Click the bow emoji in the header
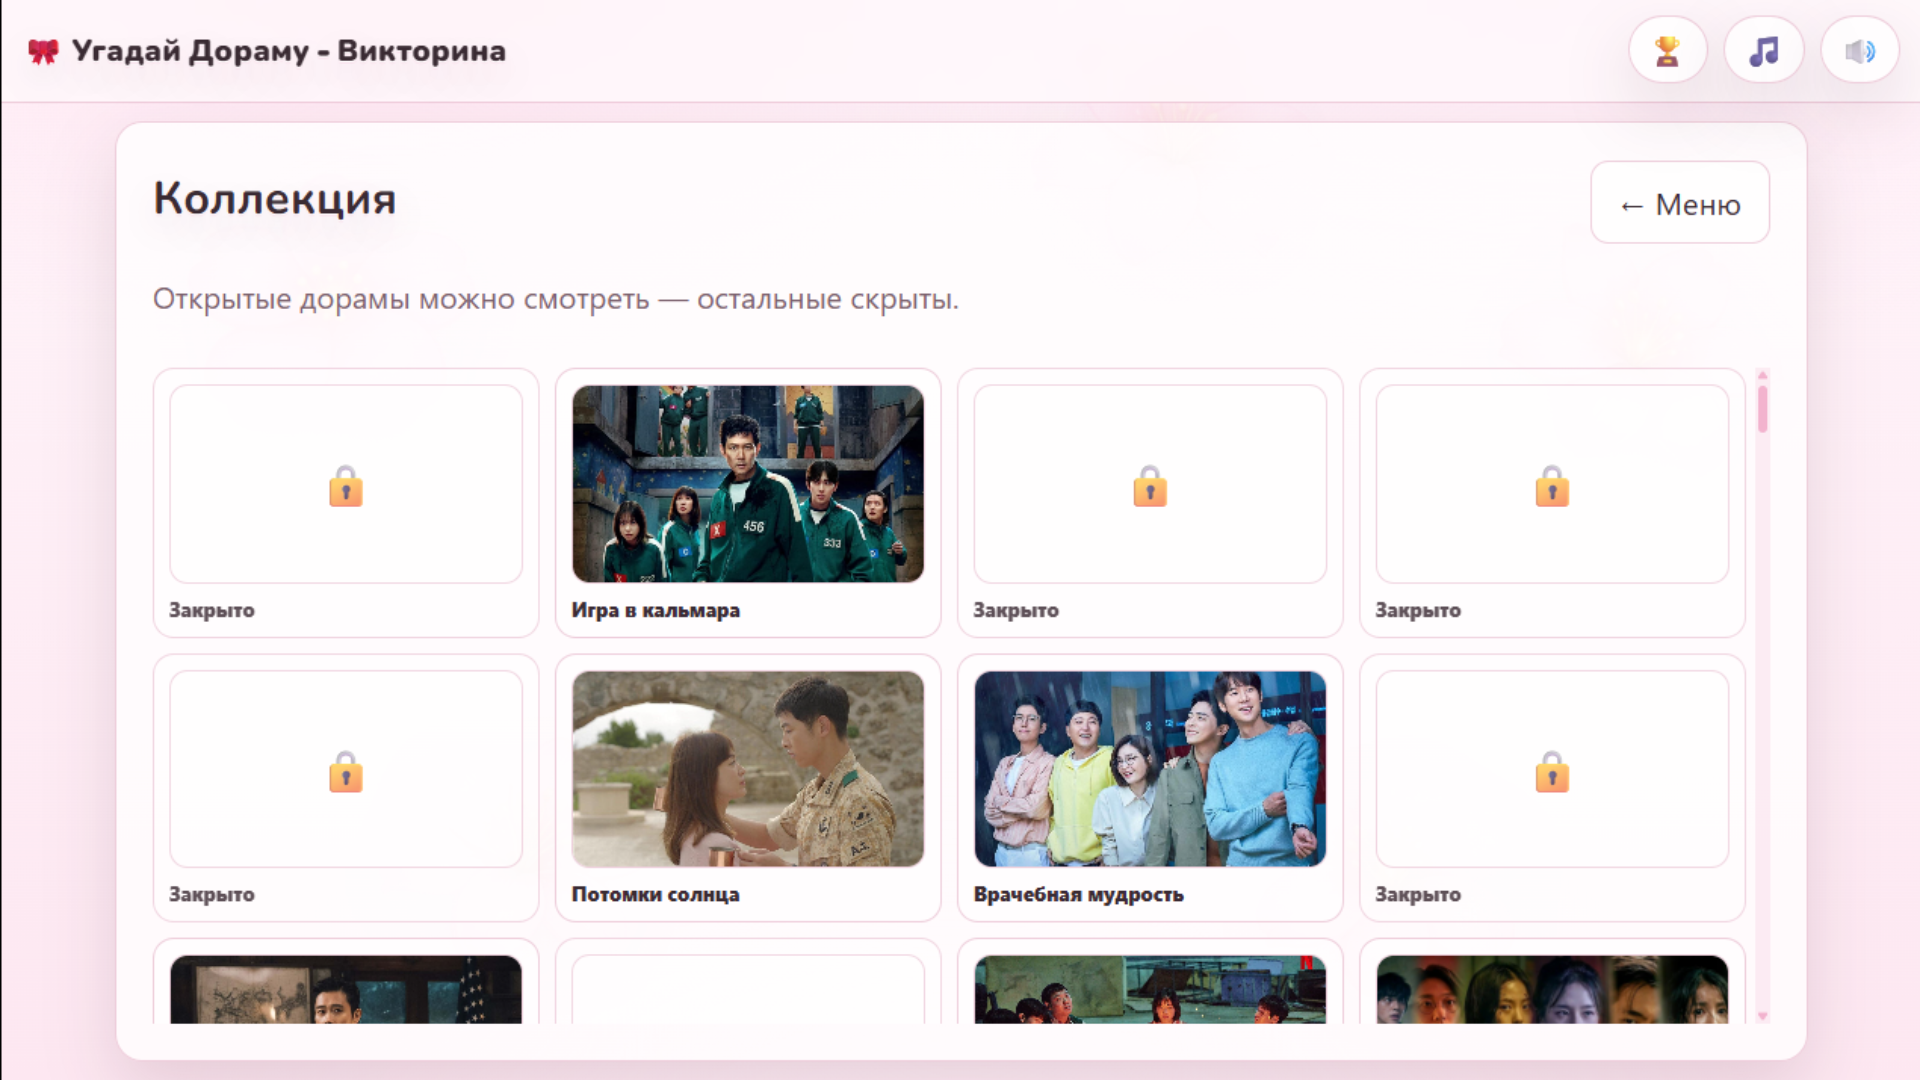Viewport: 1920px width, 1080px height. (44, 49)
